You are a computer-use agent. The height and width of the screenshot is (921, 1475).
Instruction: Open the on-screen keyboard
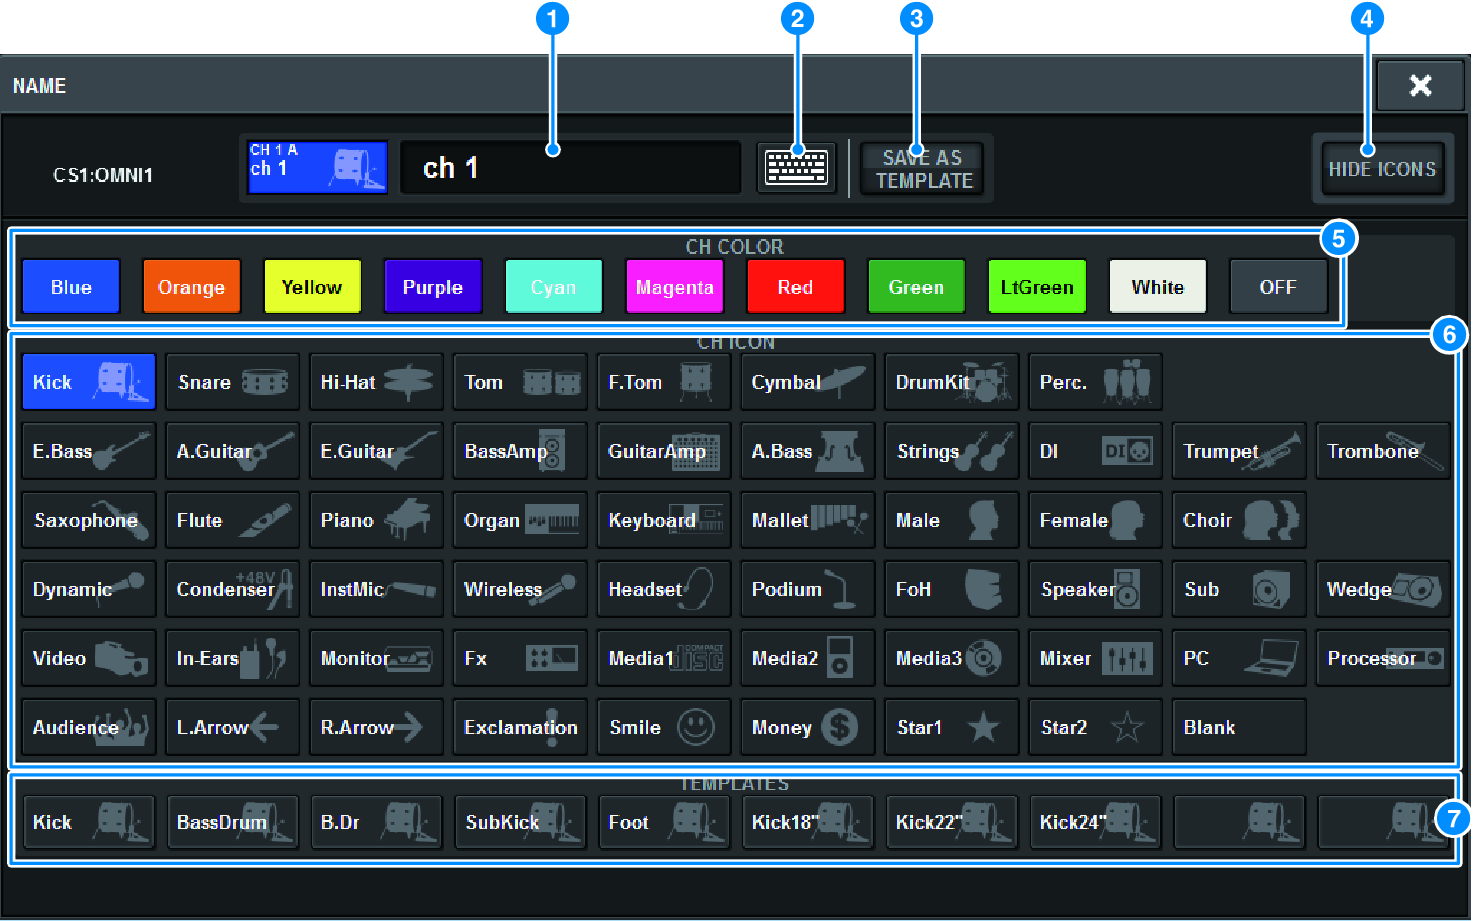pyautogui.click(x=796, y=168)
